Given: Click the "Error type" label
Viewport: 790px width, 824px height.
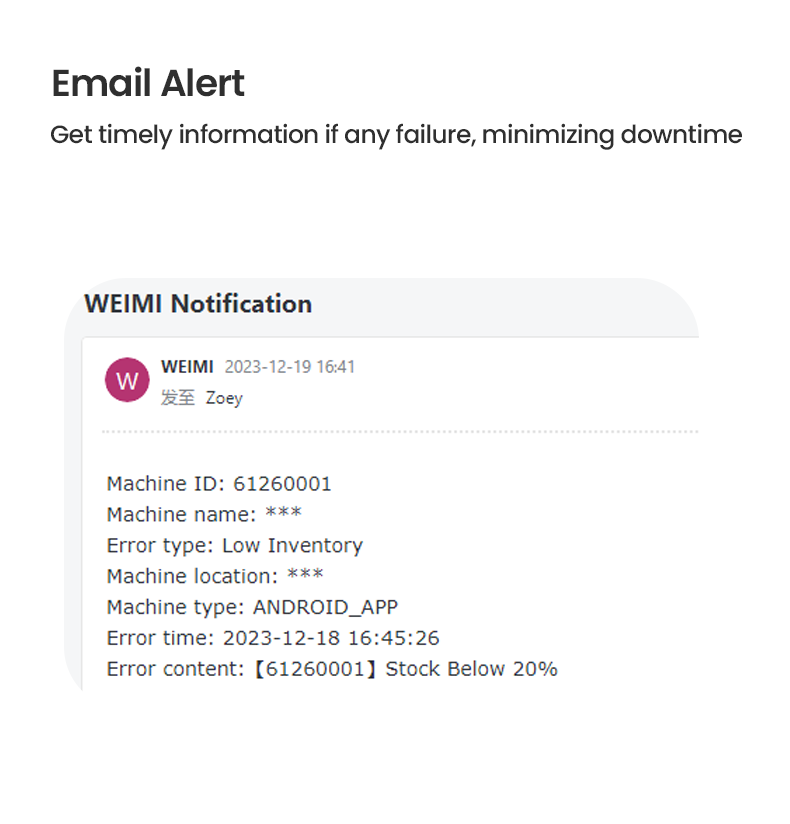Looking at the screenshot, I should [160, 546].
